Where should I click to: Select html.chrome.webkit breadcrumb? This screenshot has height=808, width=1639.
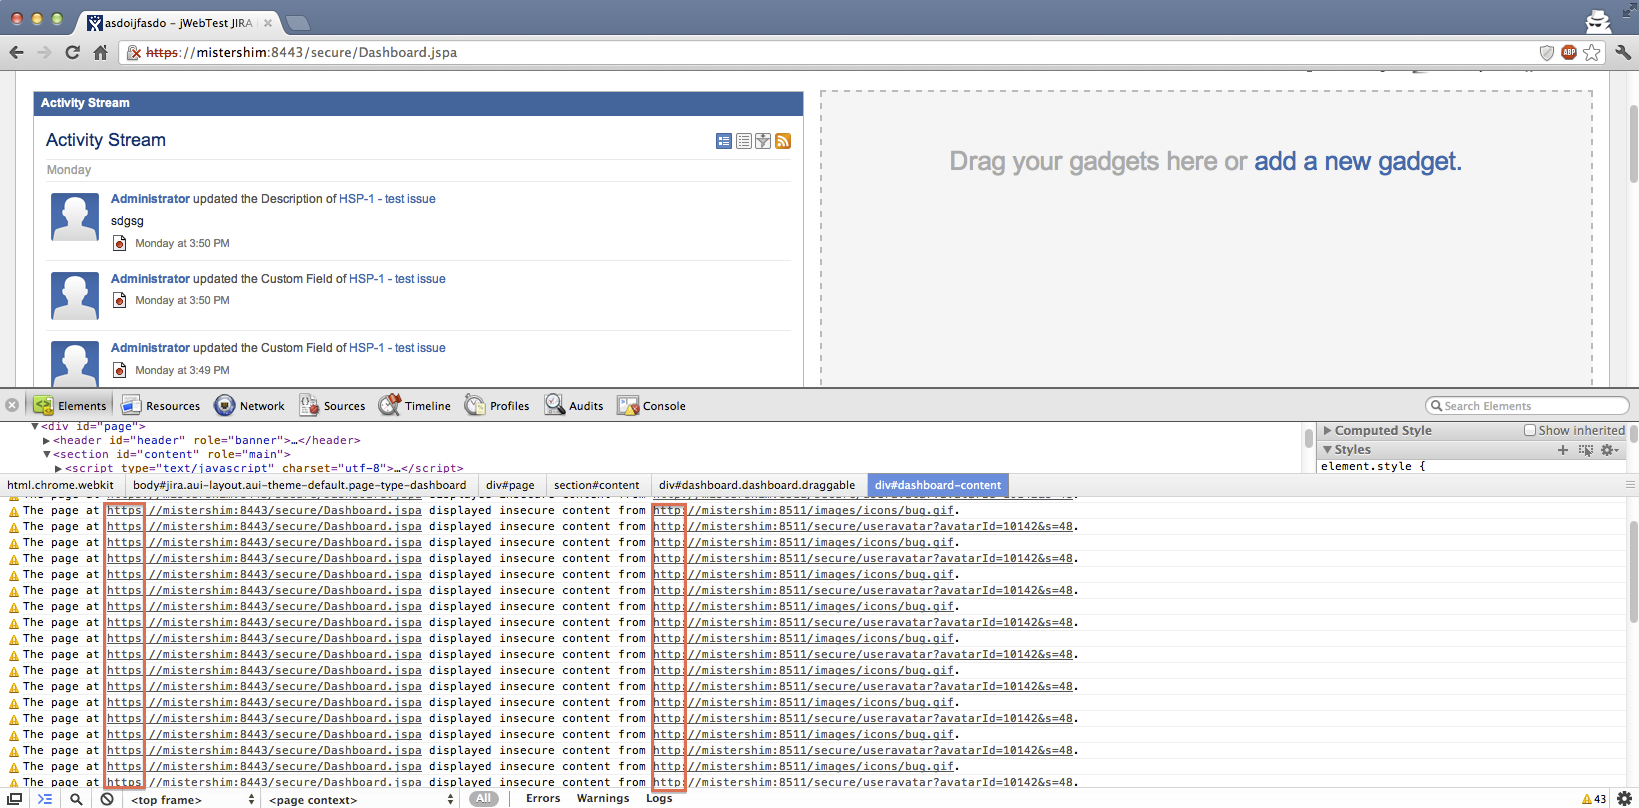click(x=61, y=485)
